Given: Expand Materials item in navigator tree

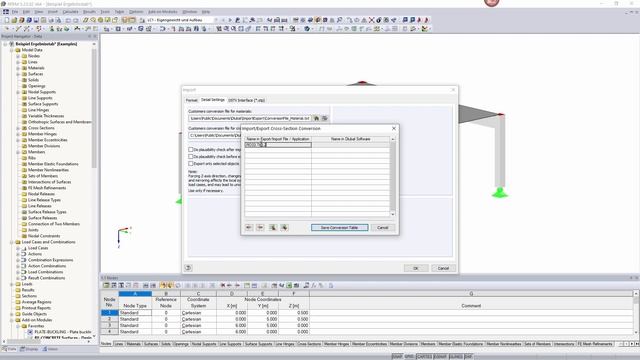Looking at the screenshot, I should [x=18, y=68].
